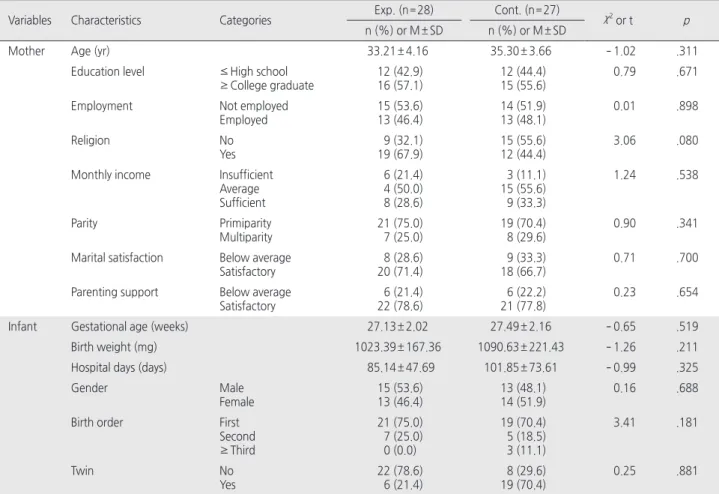Screen dimensions: 719x494
Task: Click the '≤ High school' category
Action: 254,72
